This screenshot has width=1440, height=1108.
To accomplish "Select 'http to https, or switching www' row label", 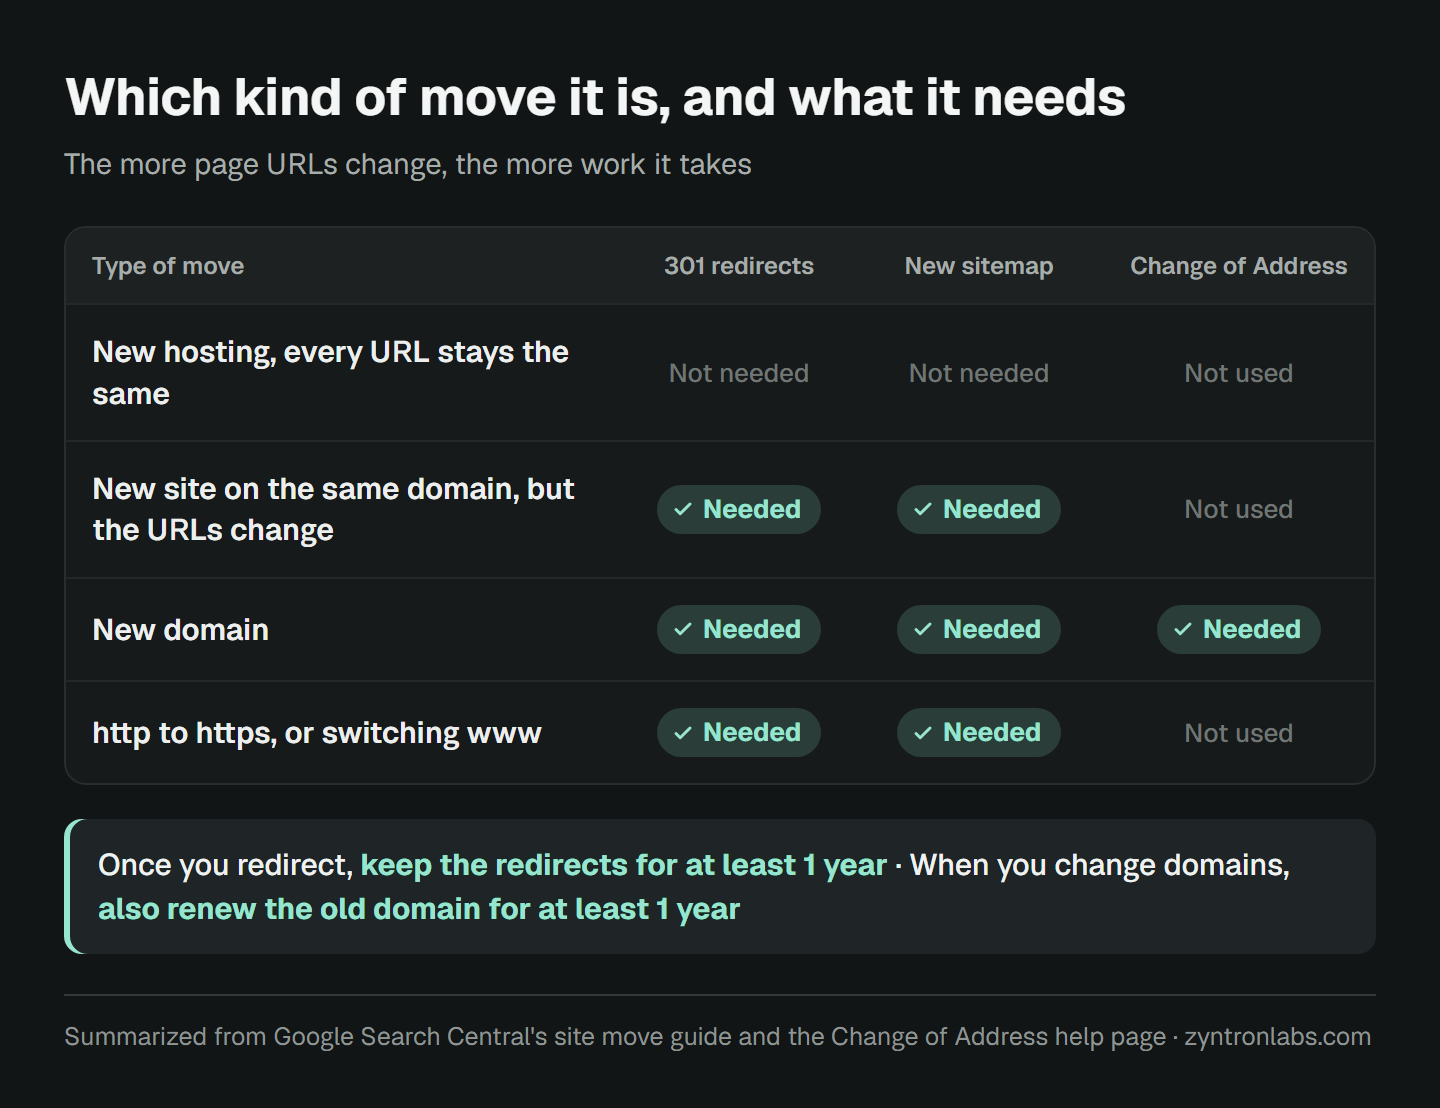I will 317,733.
